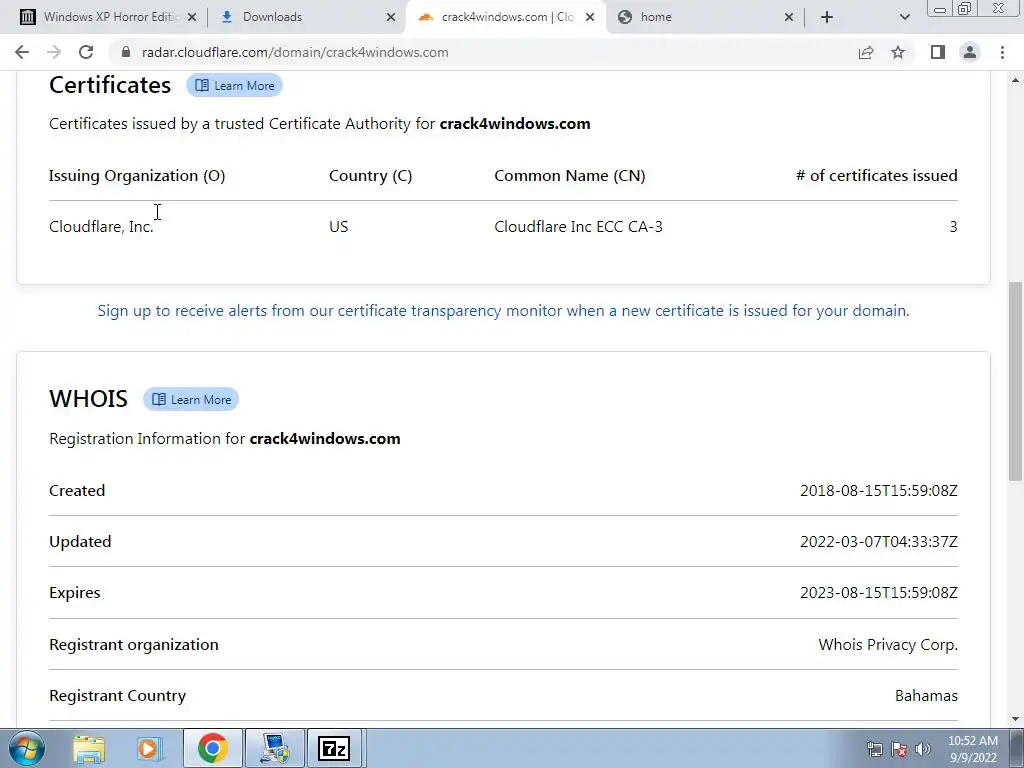Close the crack4windows.com tab
The image size is (1024, 768).
tap(590, 18)
